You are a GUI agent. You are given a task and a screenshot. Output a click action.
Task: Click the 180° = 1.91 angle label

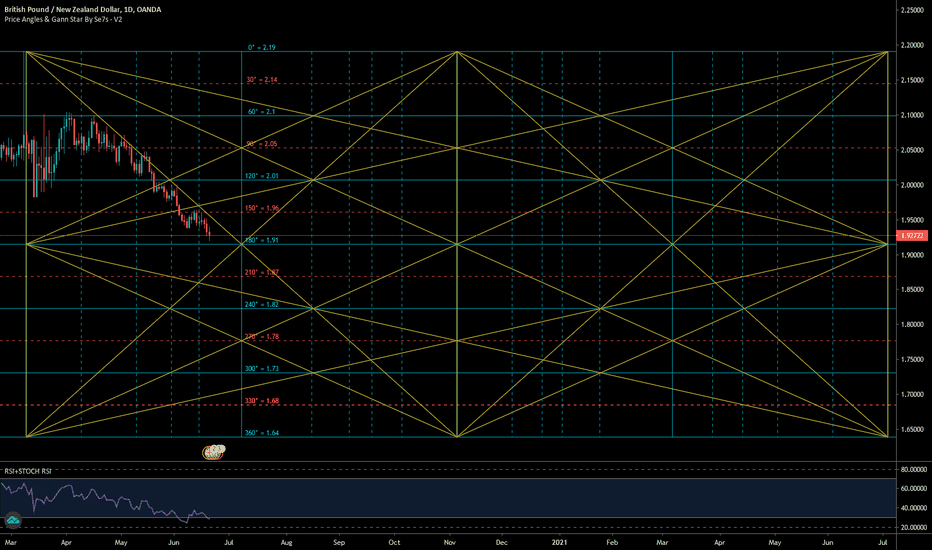click(262, 240)
